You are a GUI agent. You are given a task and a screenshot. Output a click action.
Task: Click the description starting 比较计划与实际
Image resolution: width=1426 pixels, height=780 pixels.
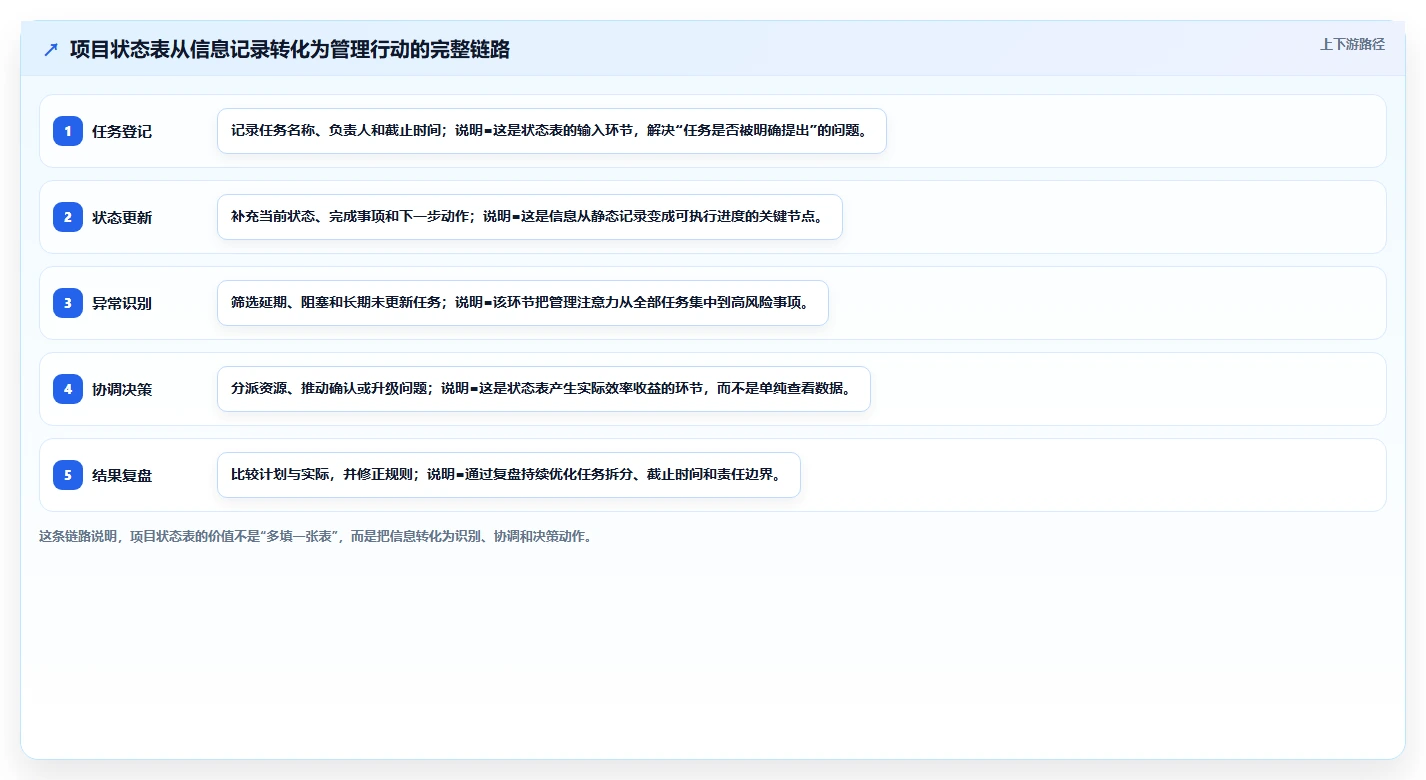(509, 475)
